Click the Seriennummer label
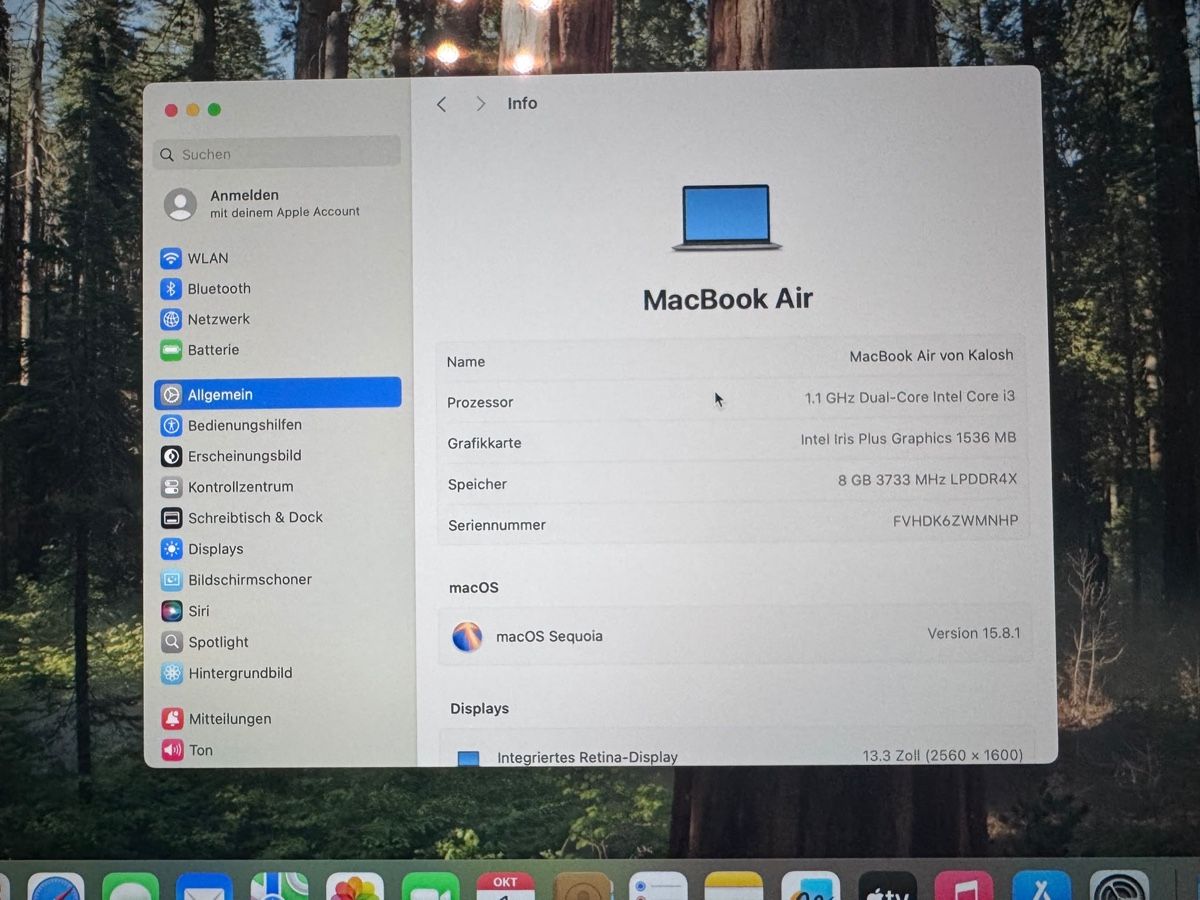This screenshot has height=900, width=1200. (x=497, y=525)
